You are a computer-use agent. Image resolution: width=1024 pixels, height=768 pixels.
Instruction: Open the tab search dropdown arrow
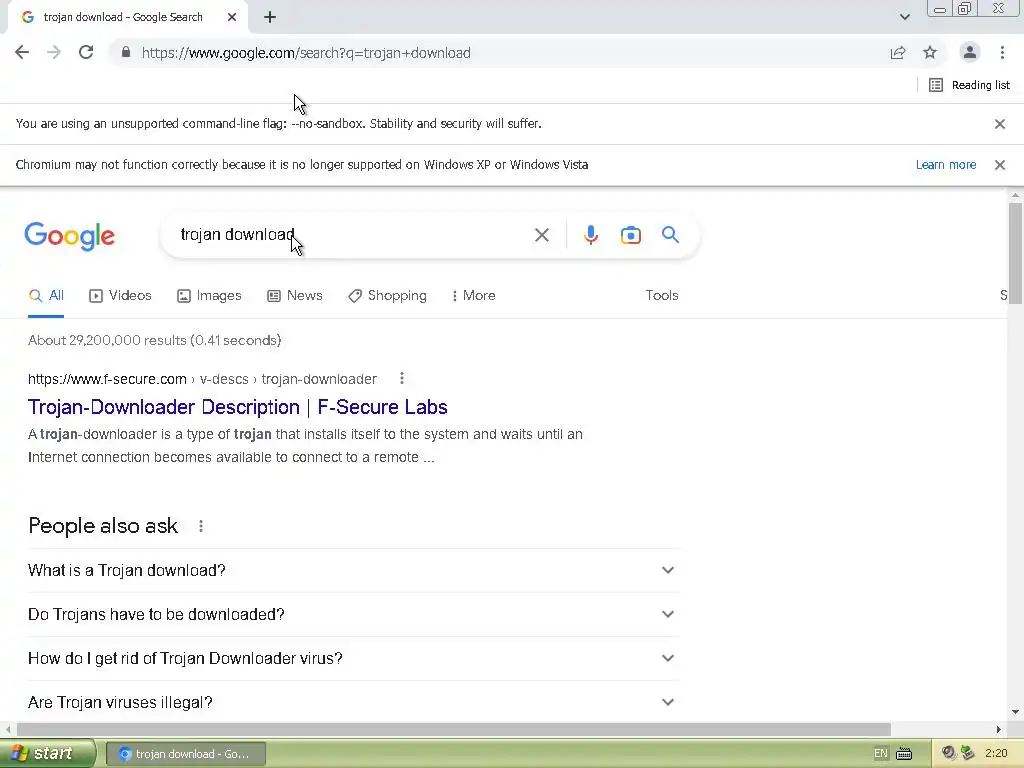tap(904, 17)
